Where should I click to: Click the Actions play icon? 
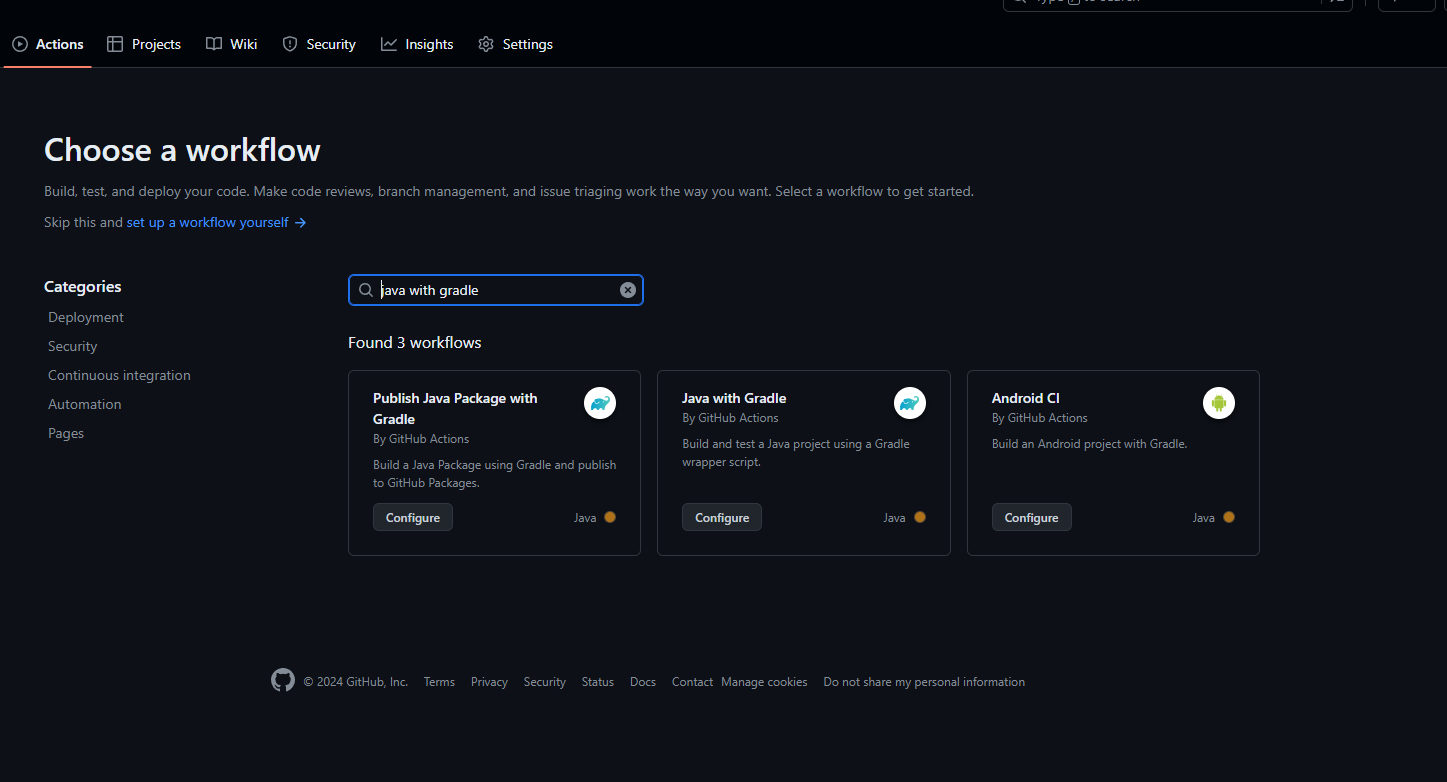click(x=20, y=44)
